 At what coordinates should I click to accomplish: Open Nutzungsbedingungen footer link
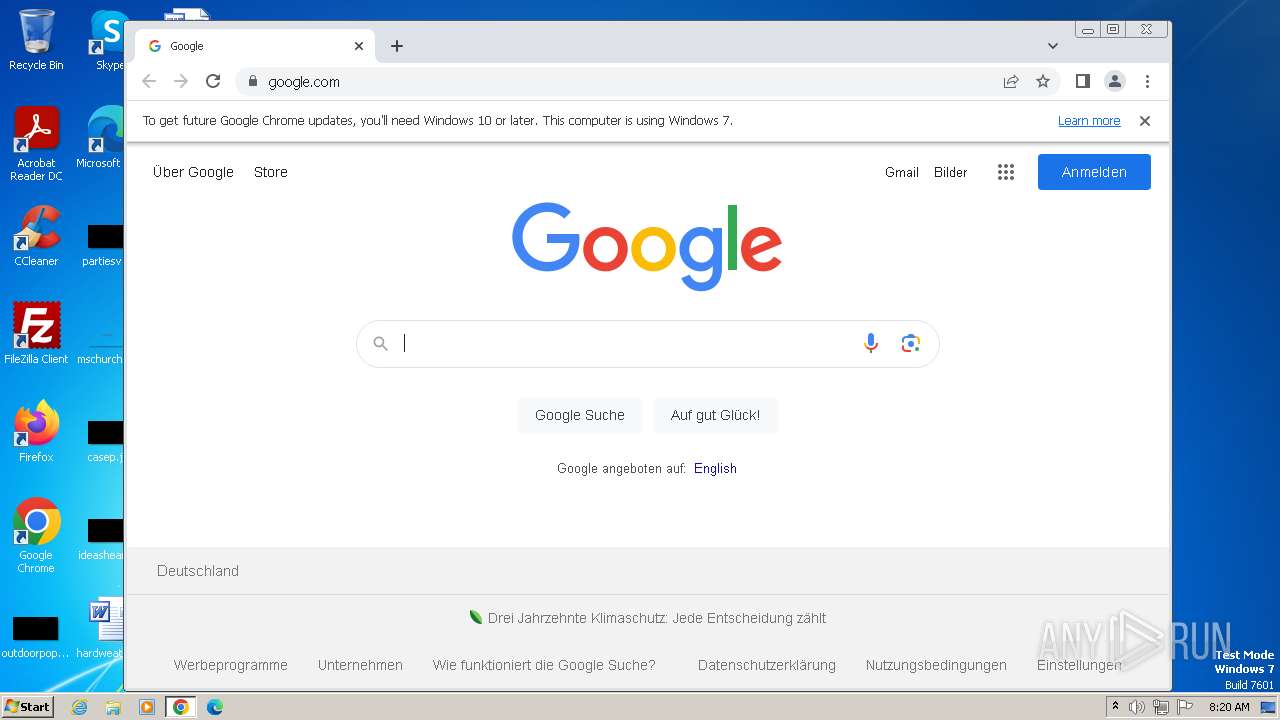(x=936, y=665)
